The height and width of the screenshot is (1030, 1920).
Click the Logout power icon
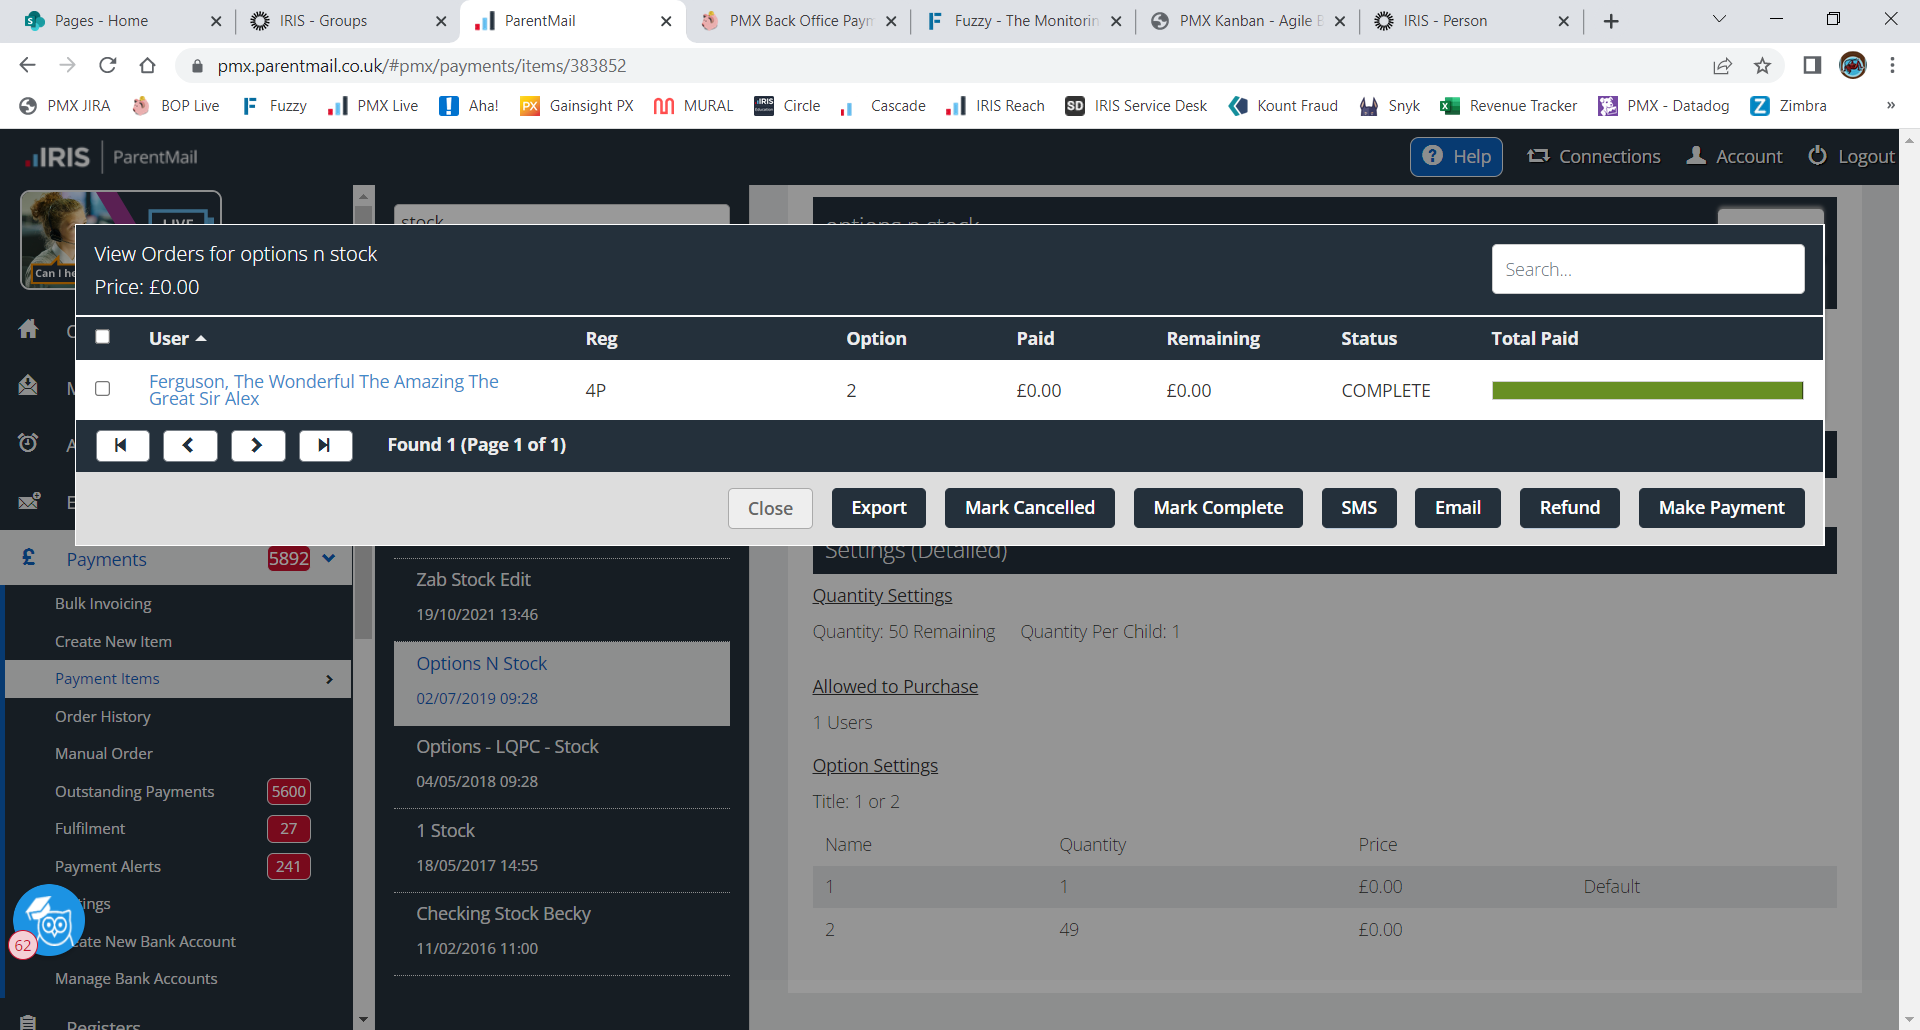click(x=1817, y=156)
